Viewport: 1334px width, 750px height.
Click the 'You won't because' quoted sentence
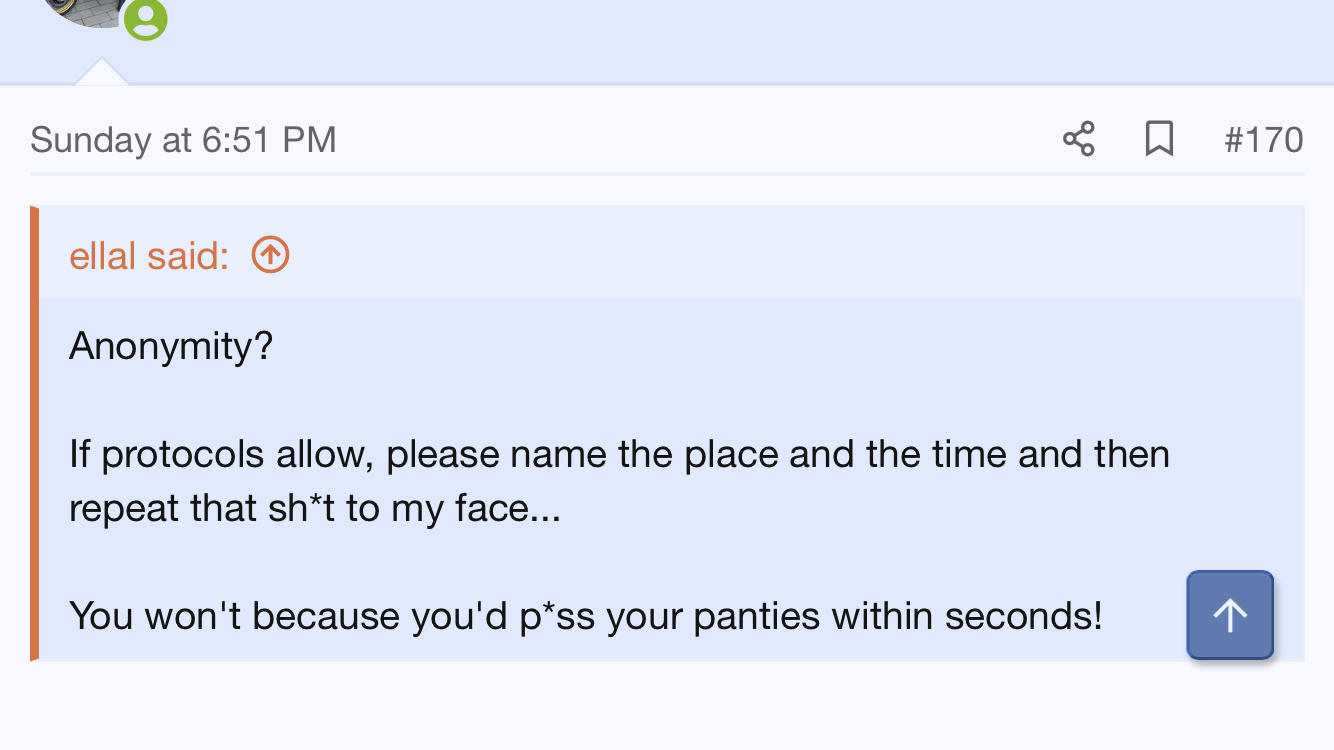[x=585, y=616]
